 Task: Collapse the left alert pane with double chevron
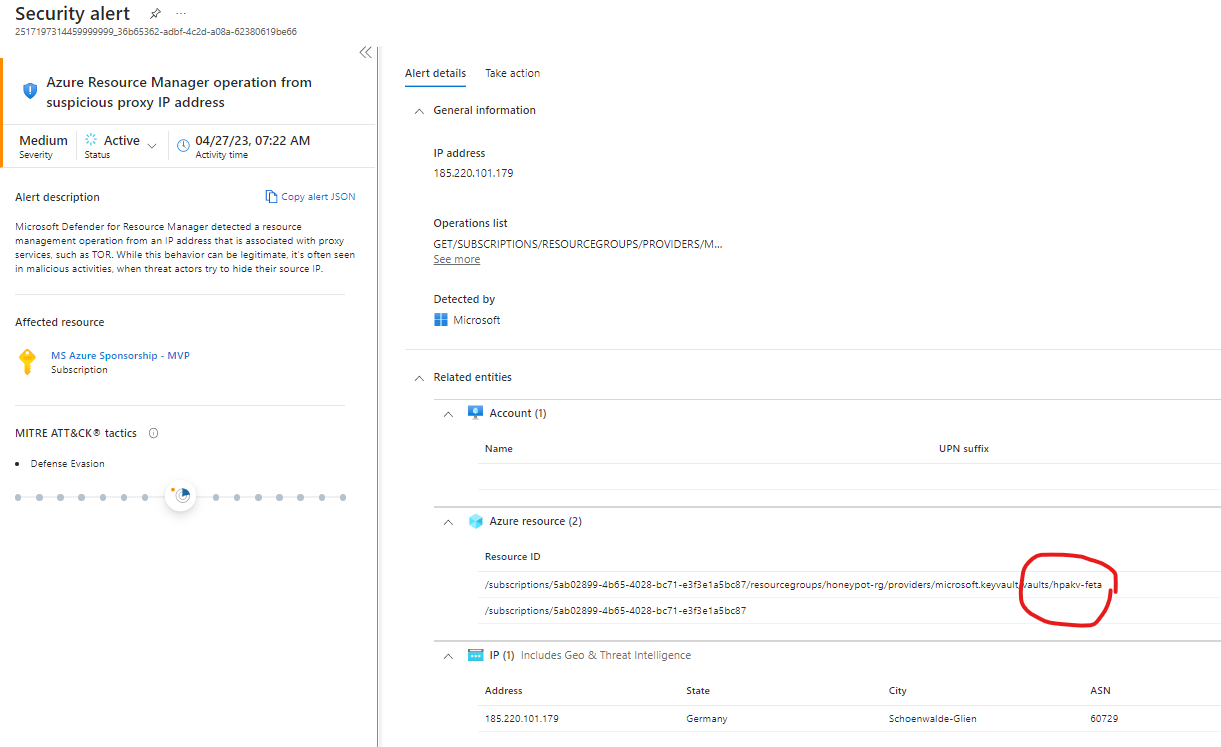365,53
